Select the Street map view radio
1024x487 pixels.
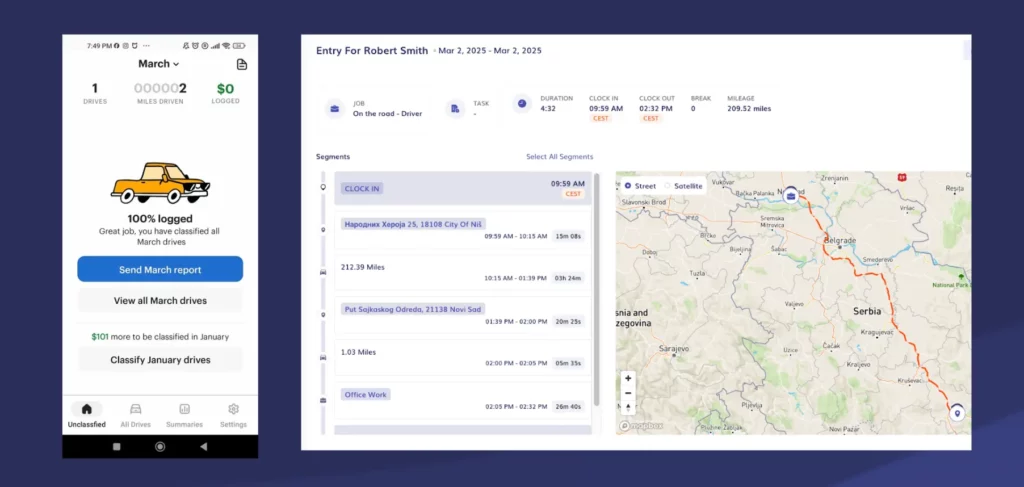628,186
